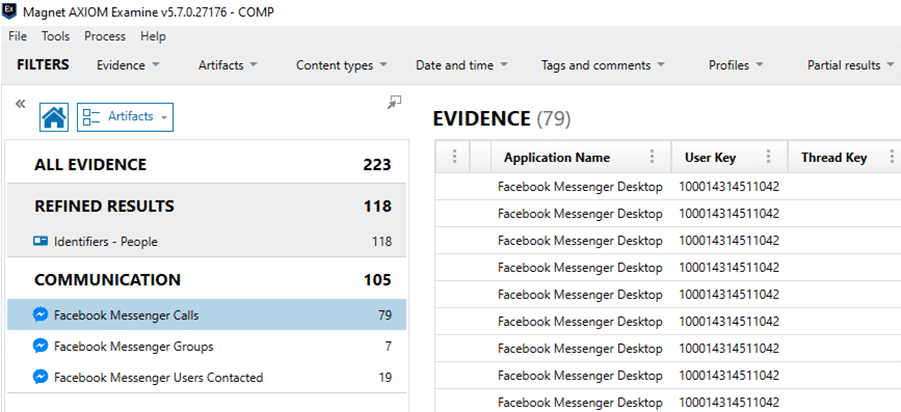Viewport: 901px width, 412px height.
Task: Select COMMUNICATION category
Action: point(207,280)
